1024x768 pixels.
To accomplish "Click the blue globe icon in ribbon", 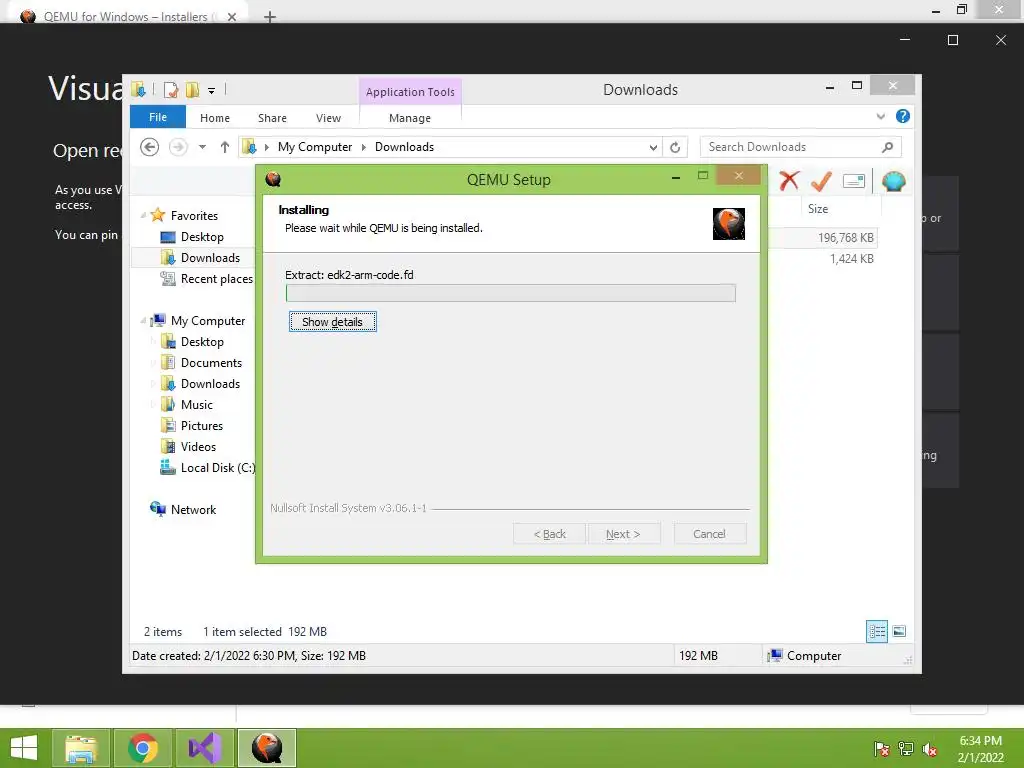I will pyautogui.click(x=893, y=181).
